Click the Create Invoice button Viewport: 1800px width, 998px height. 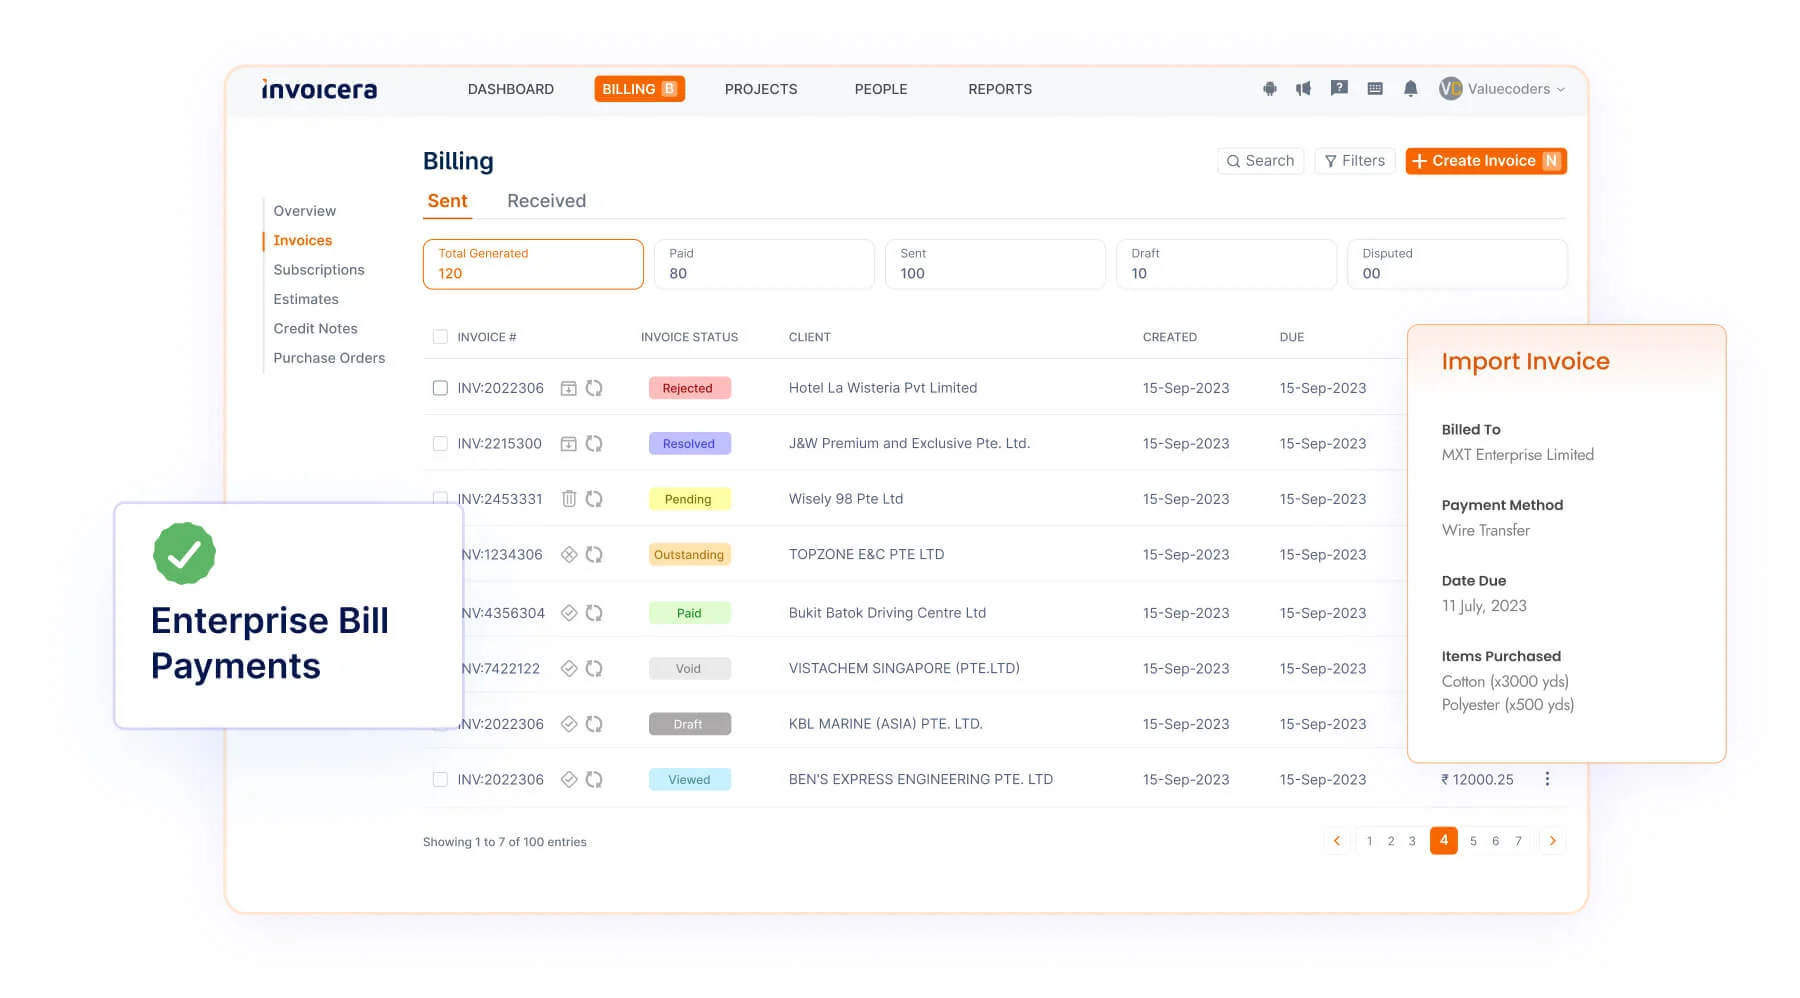coord(1486,161)
